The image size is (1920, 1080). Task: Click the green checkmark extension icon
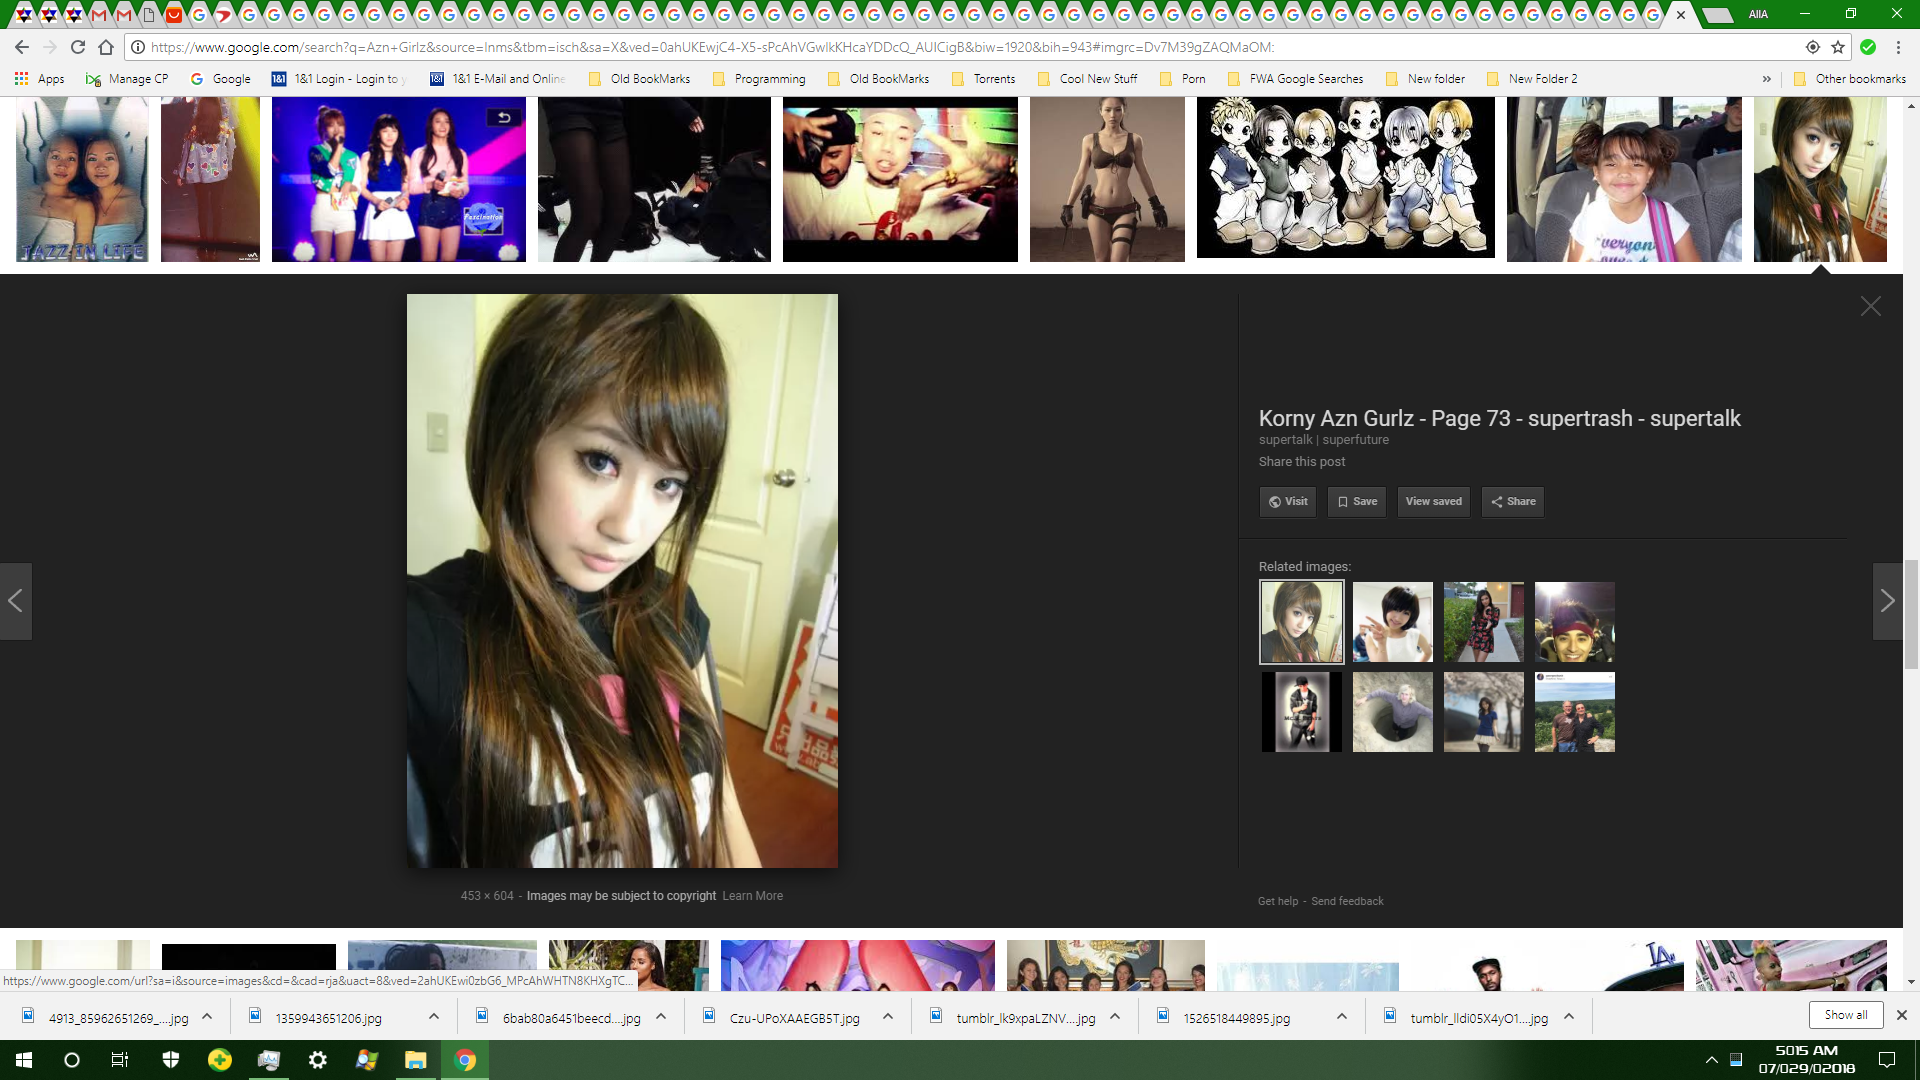tap(1868, 47)
